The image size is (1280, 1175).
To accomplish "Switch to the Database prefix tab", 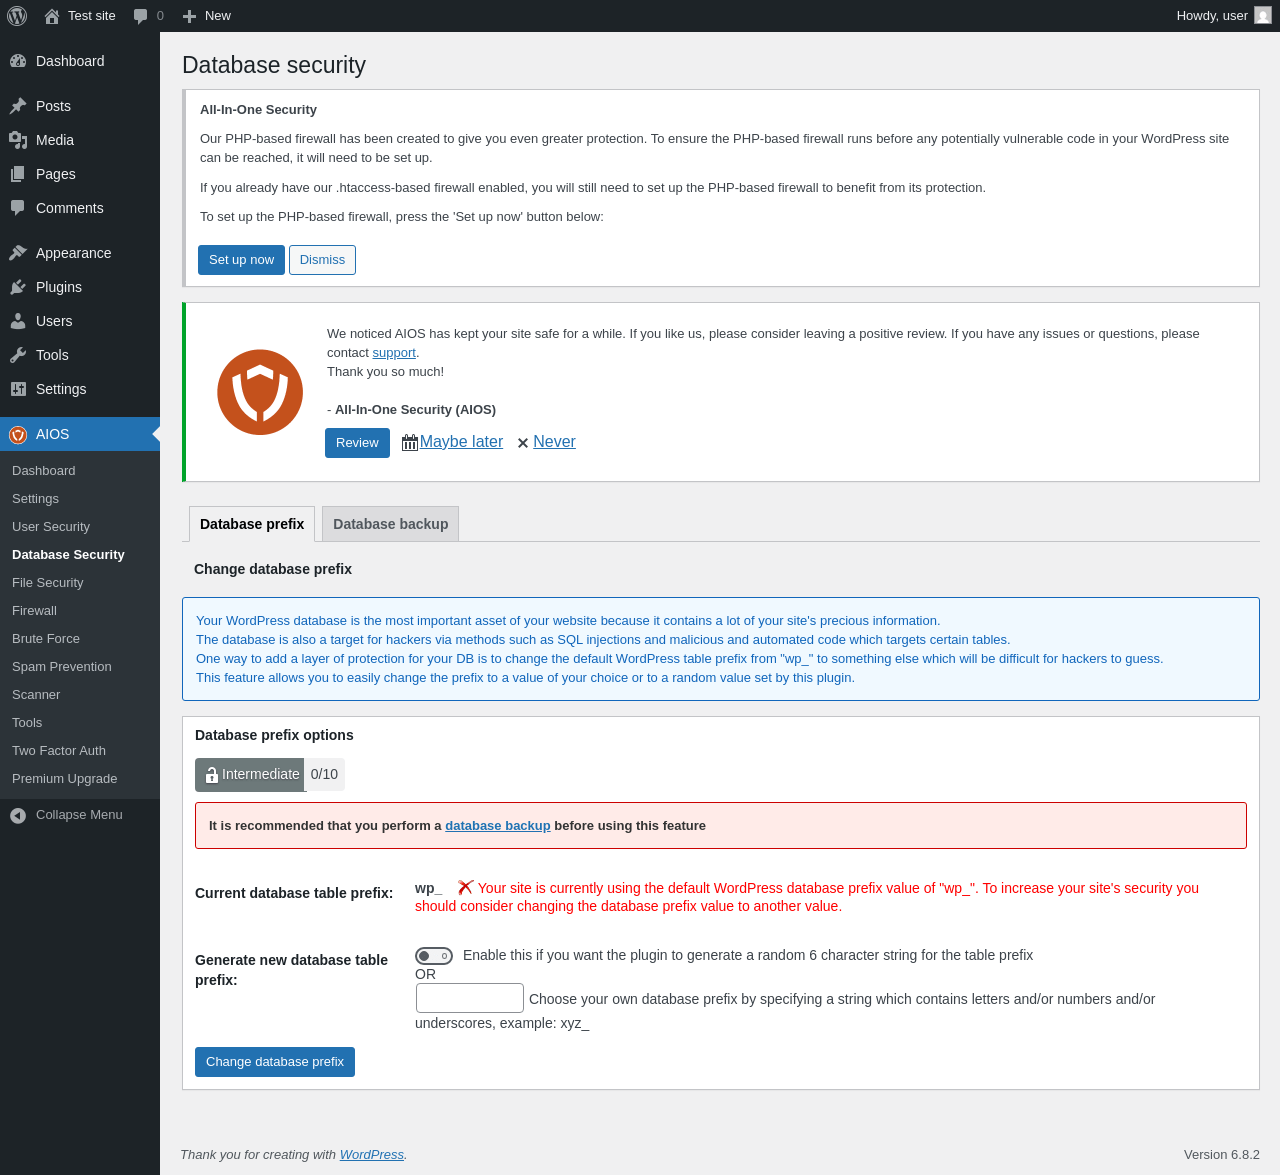I will click(252, 524).
